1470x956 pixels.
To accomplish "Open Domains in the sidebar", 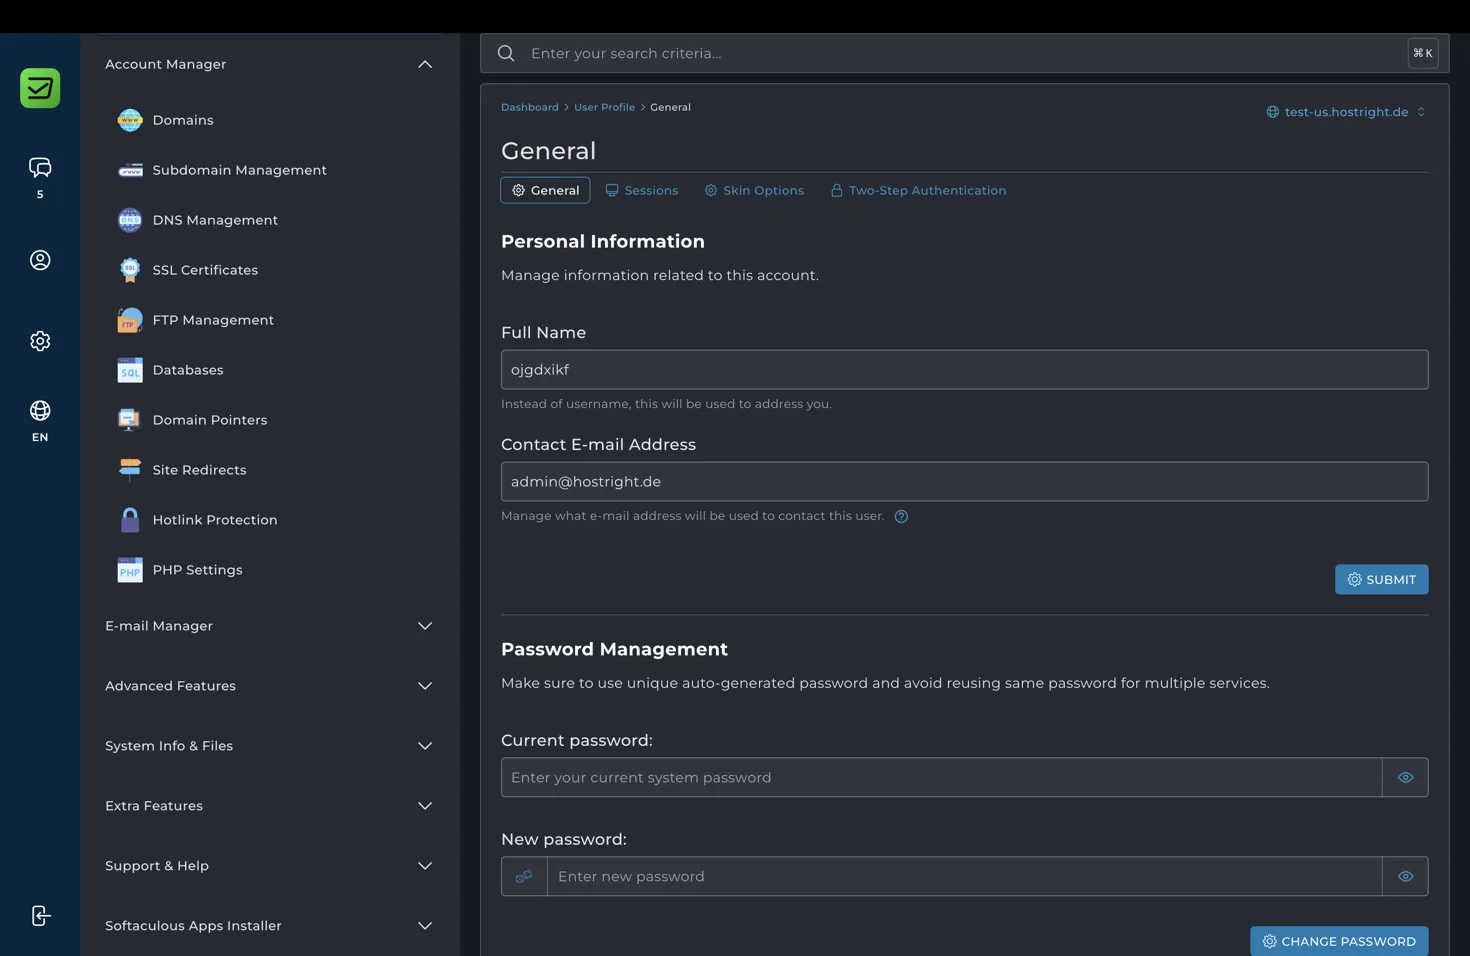I will tap(183, 120).
